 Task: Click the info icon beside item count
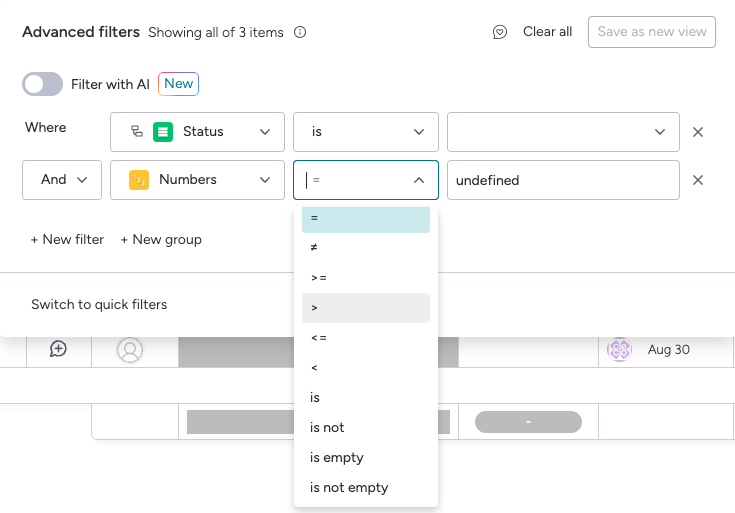point(300,32)
